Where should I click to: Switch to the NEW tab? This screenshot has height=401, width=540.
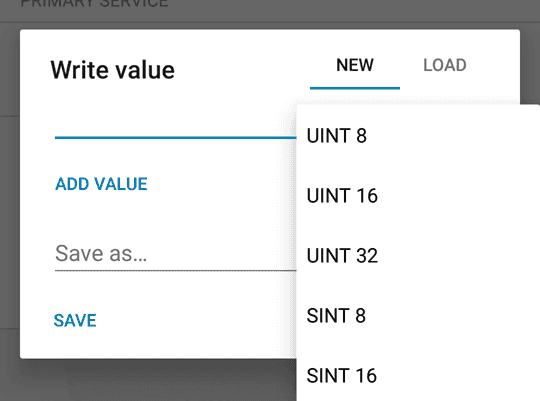click(x=355, y=65)
